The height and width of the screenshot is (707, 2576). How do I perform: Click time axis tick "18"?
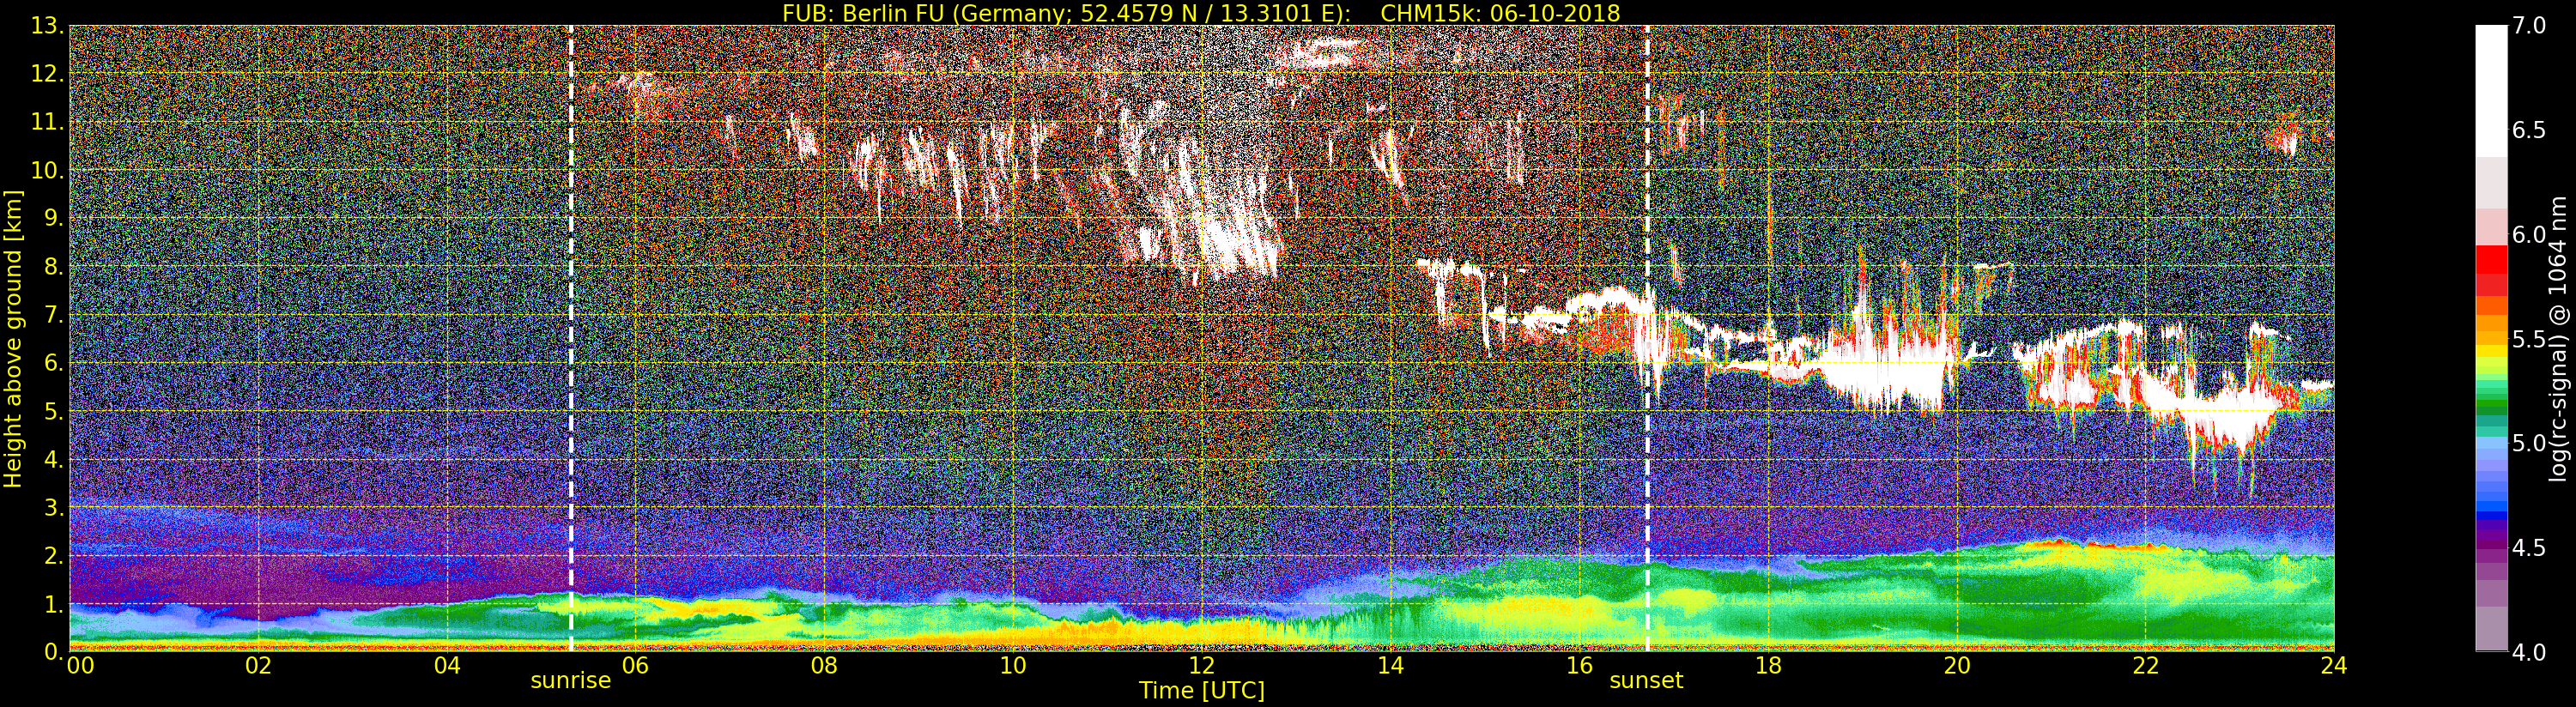point(1768,665)
